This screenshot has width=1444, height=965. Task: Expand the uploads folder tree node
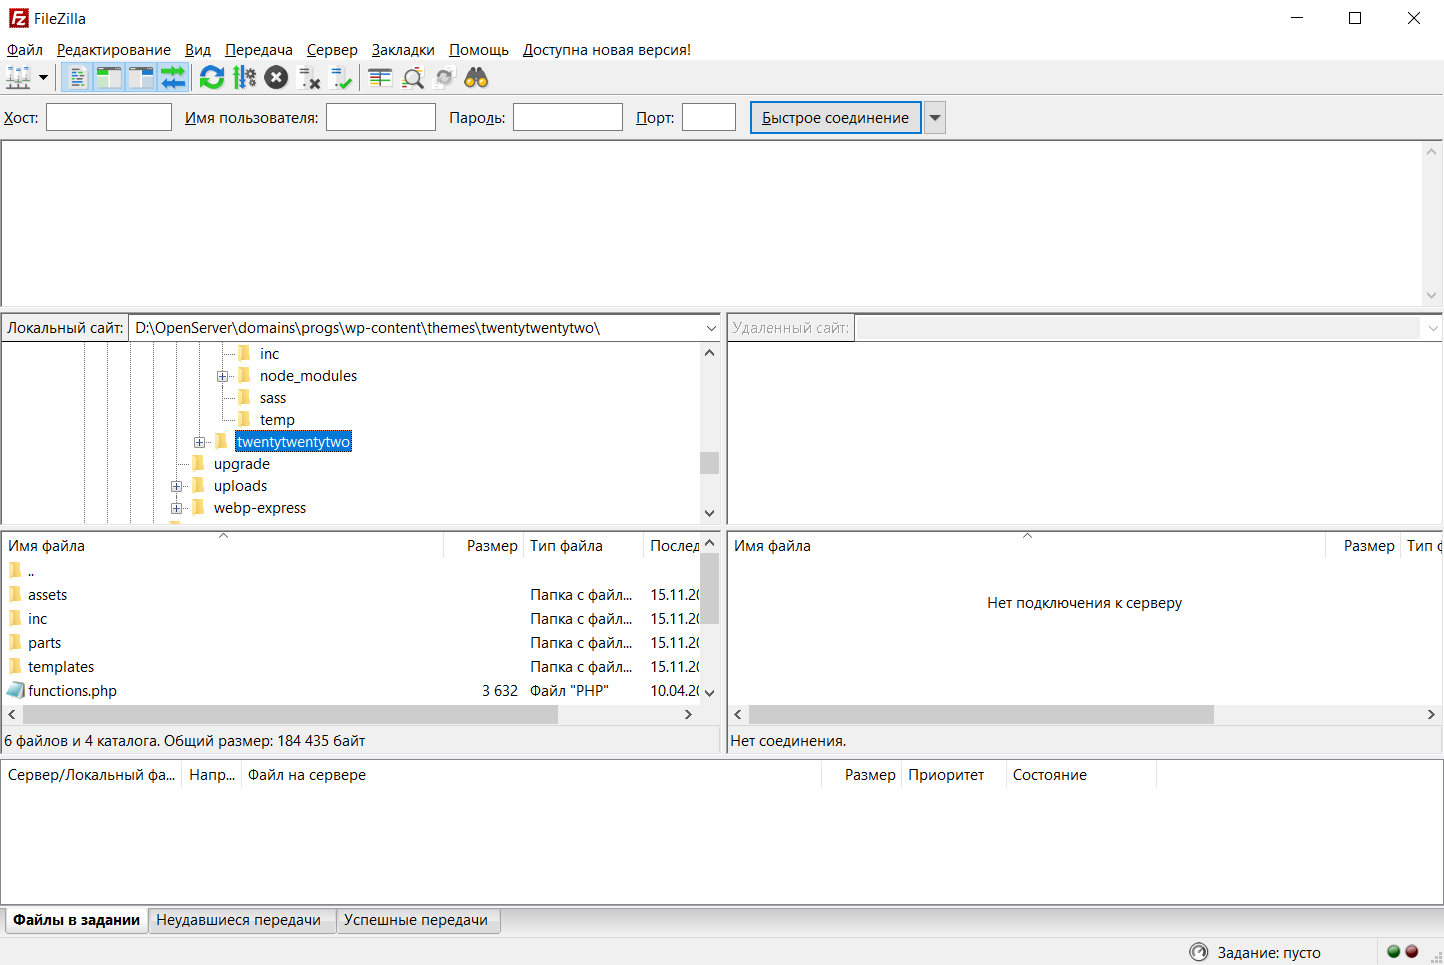[x=176, y=486]
